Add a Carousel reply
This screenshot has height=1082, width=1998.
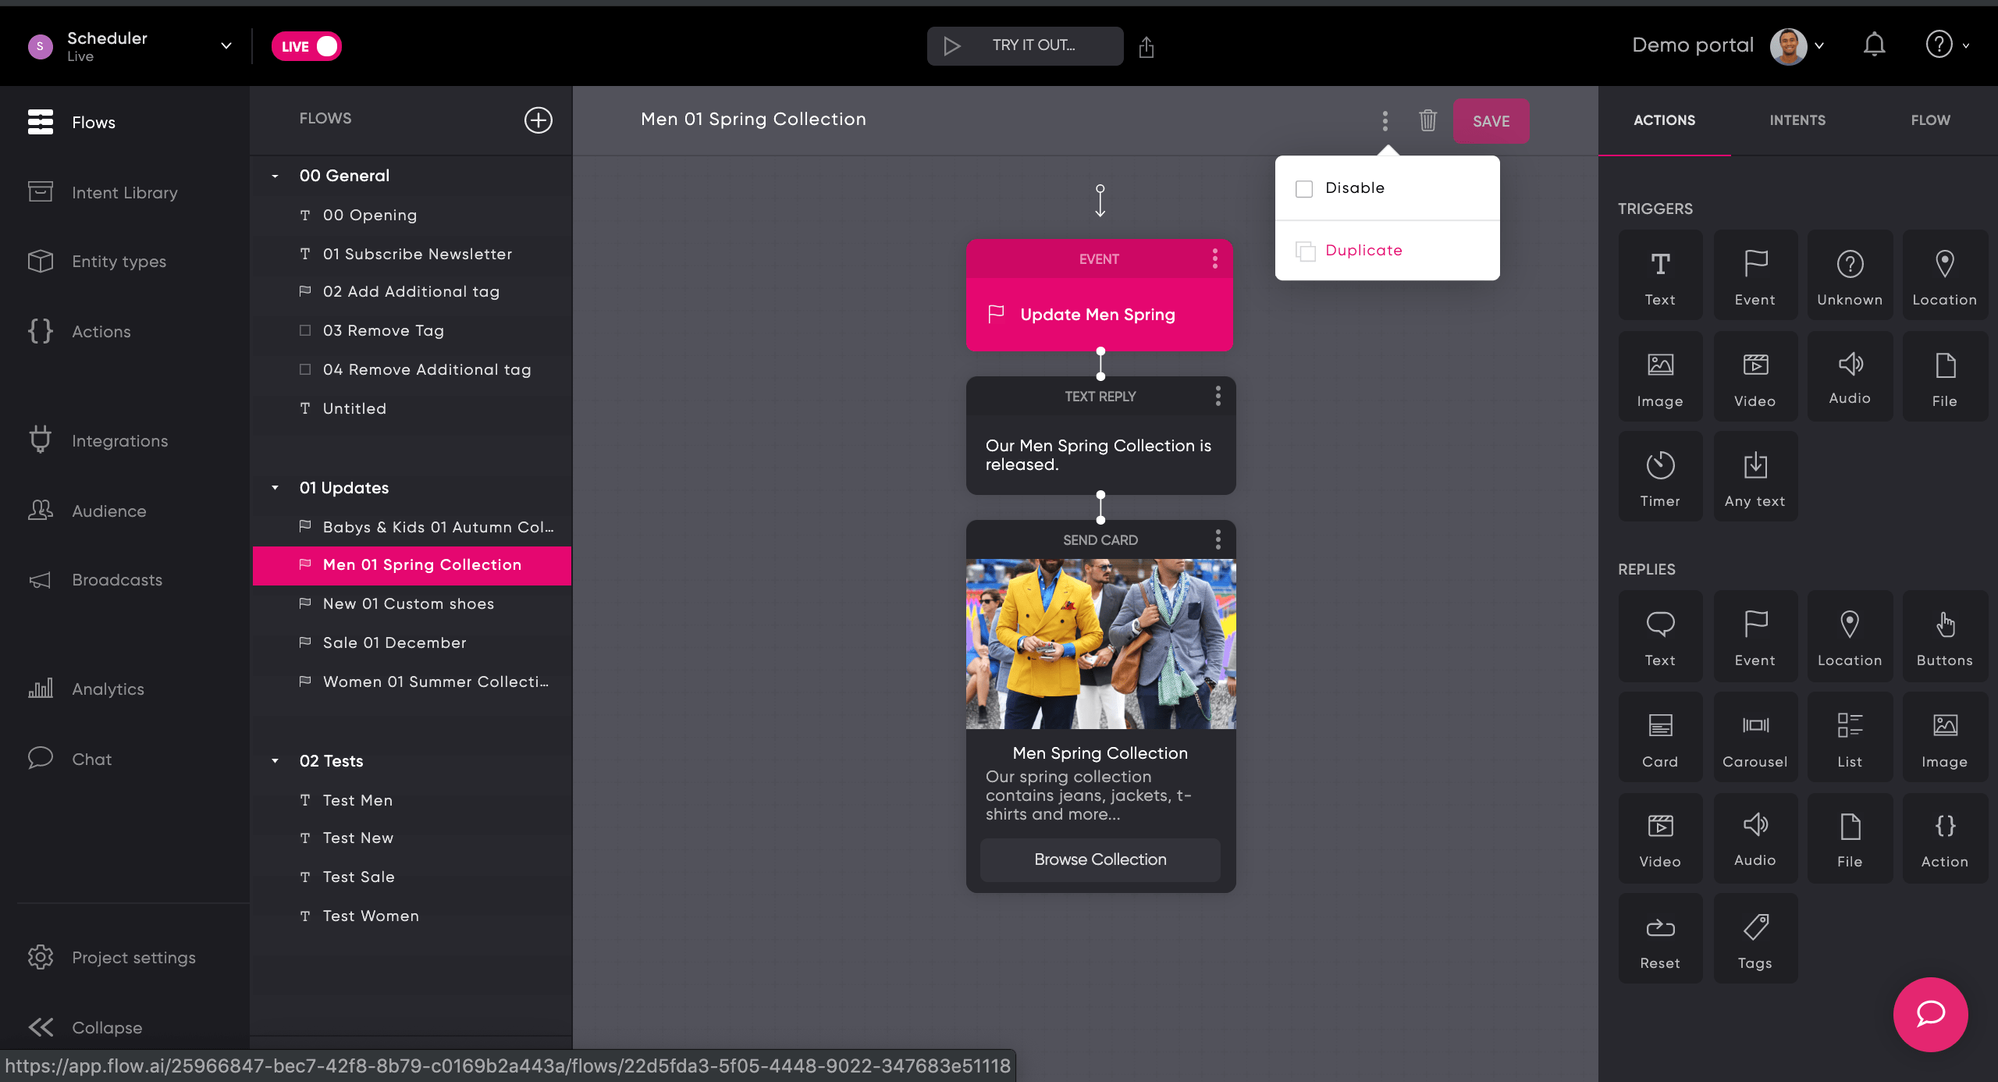pos(1754,737)
